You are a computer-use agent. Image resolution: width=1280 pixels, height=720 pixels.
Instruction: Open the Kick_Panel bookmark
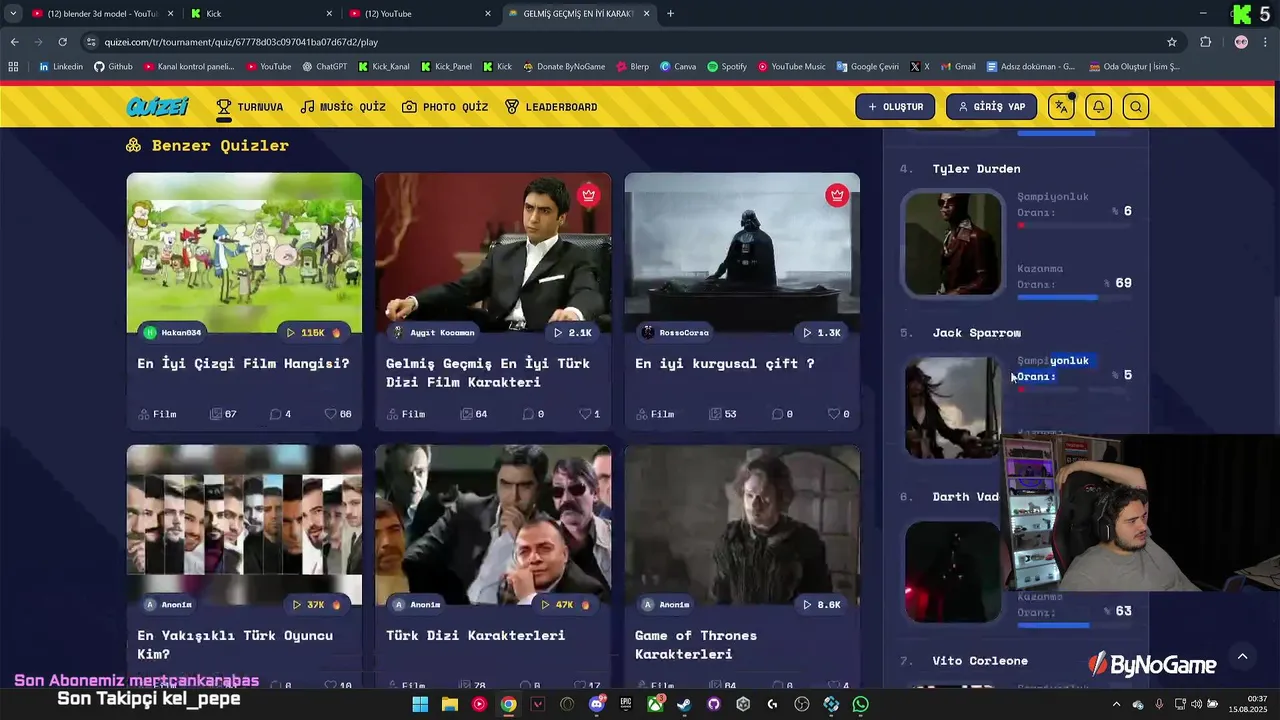(446, 67)
